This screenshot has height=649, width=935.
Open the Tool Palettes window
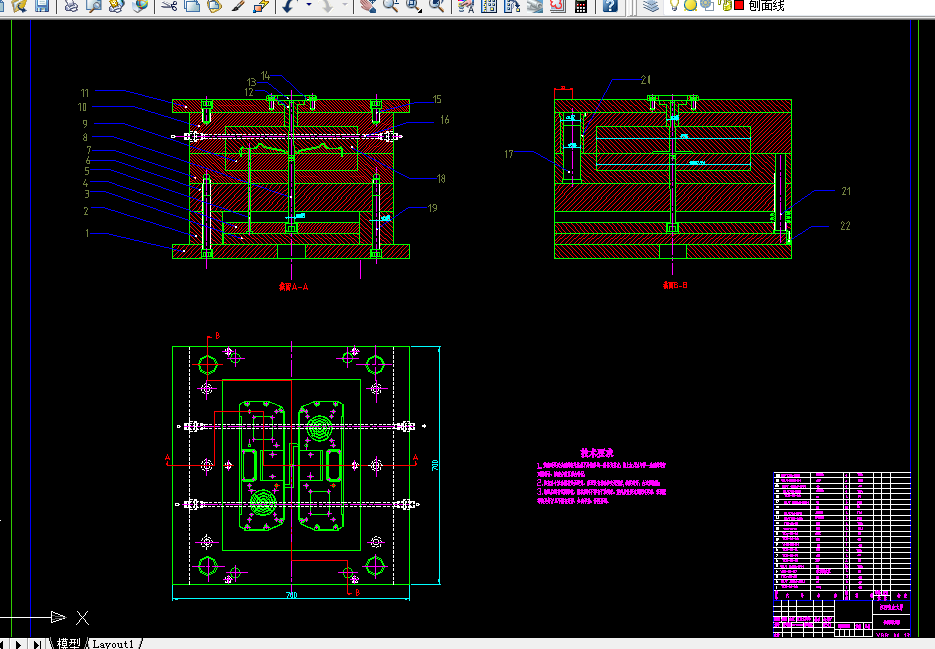pos(512,5)
